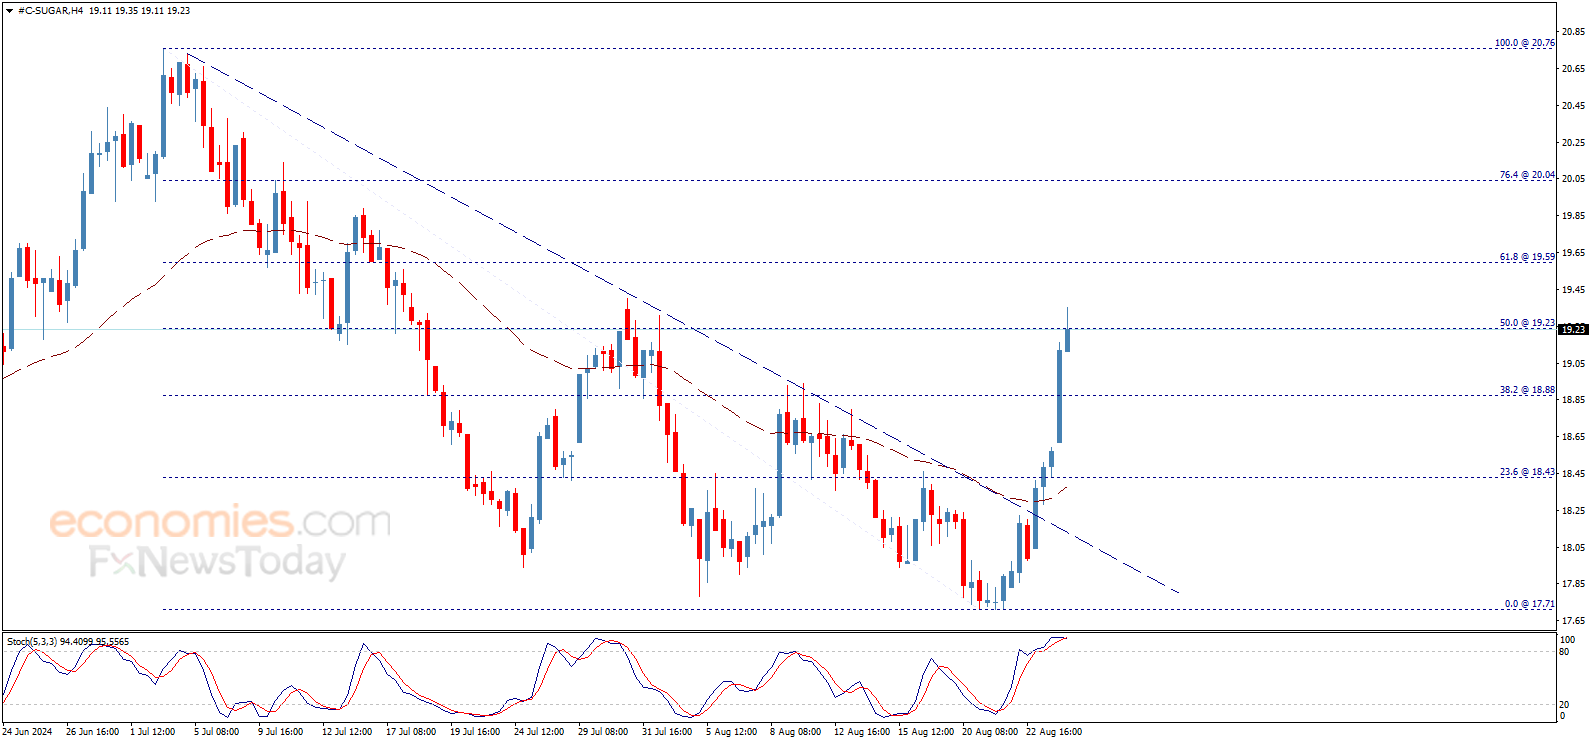Select the 23.6 @ 18.43 Fibonacci label
The image size is (1596, 743).
pos(1527,472)
